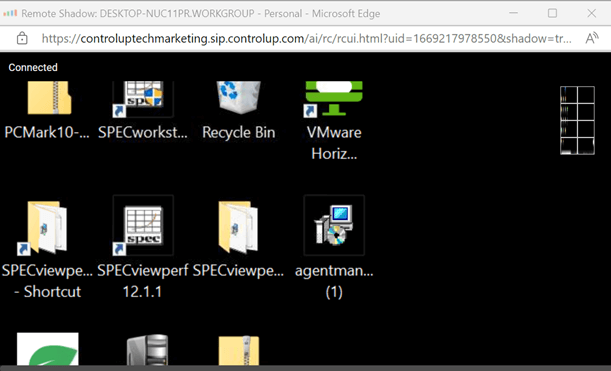
Task: Minimize the Remote Shadow window
Action: pos(514,13)
